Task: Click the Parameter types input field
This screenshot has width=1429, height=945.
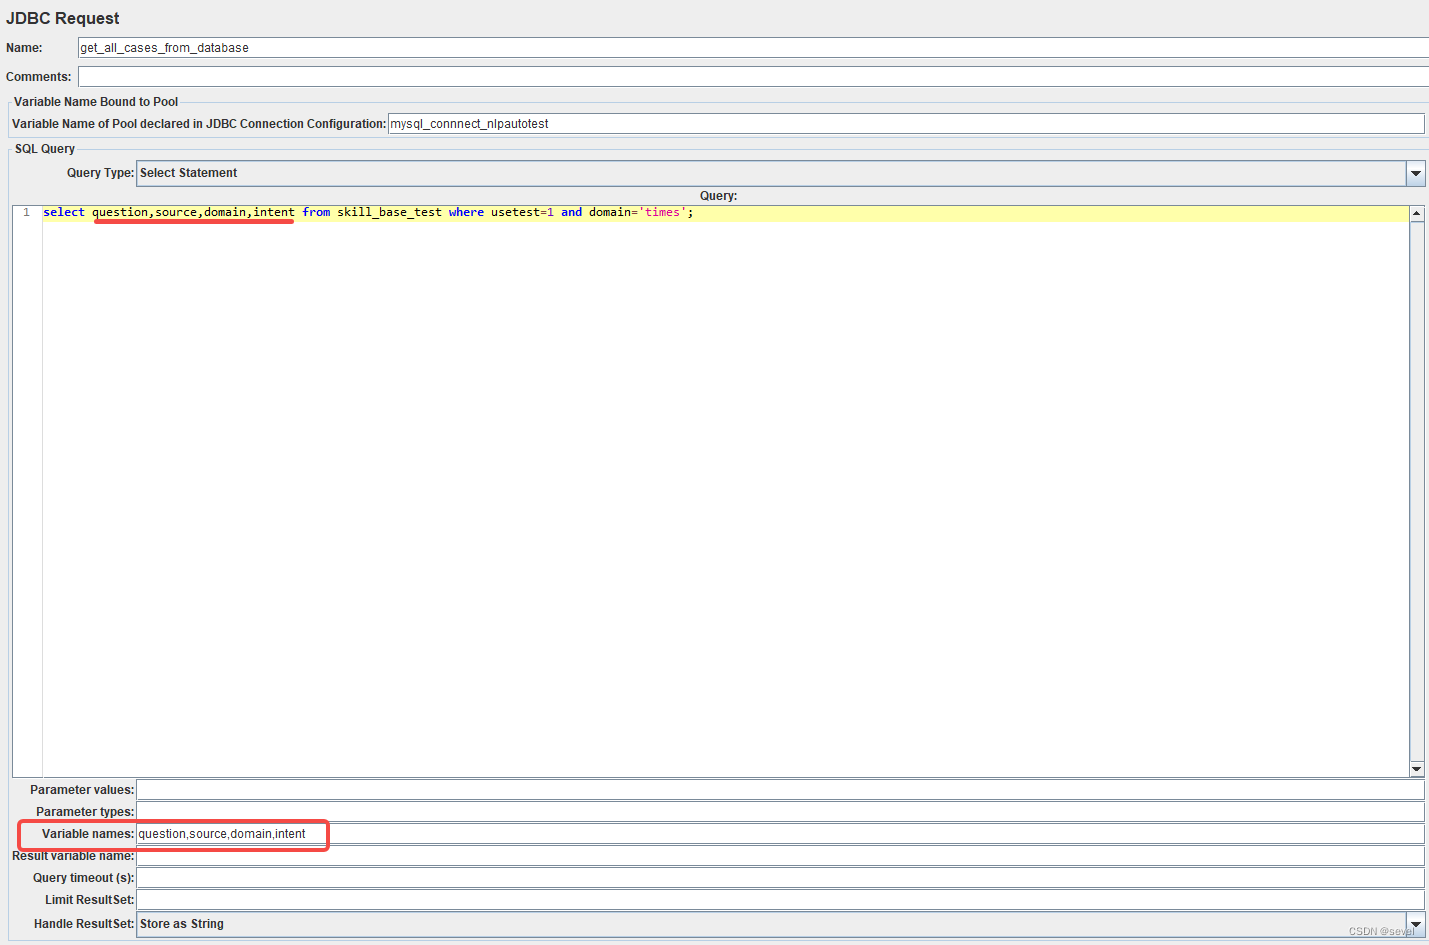Action: [x=600, y=811]
